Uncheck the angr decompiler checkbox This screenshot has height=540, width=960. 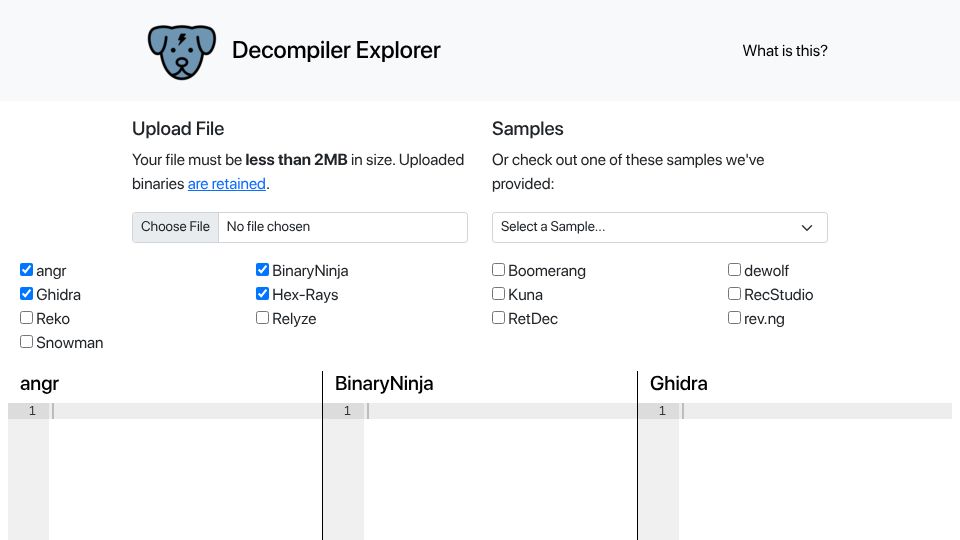pyautogui.click(x=26, y=270)
